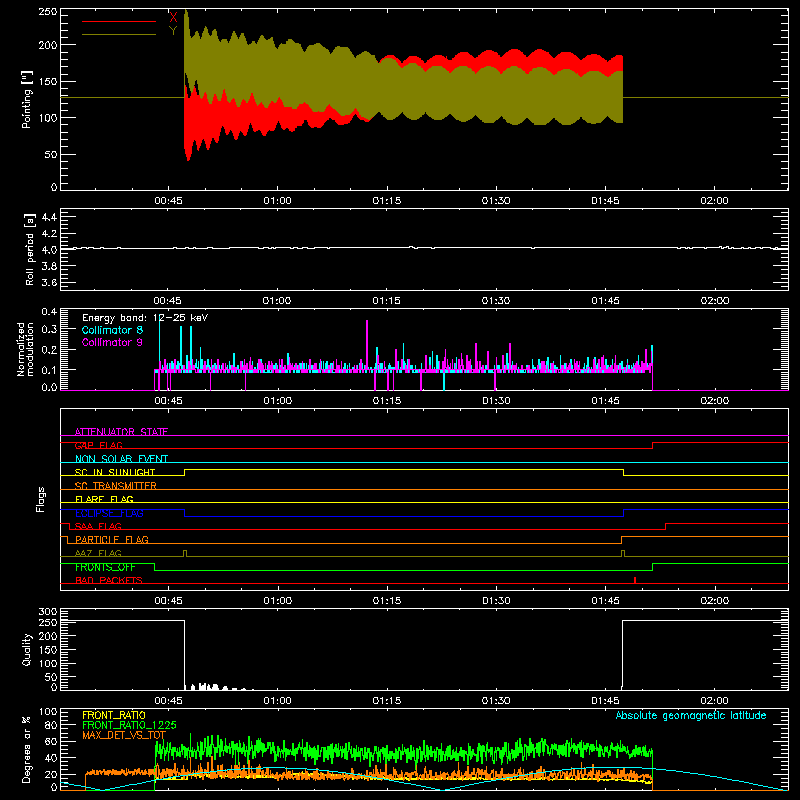Click the NON_SOLAR_EVENT flag label
Viewport: 800px width, 800px height.
(x=121, y=459)
